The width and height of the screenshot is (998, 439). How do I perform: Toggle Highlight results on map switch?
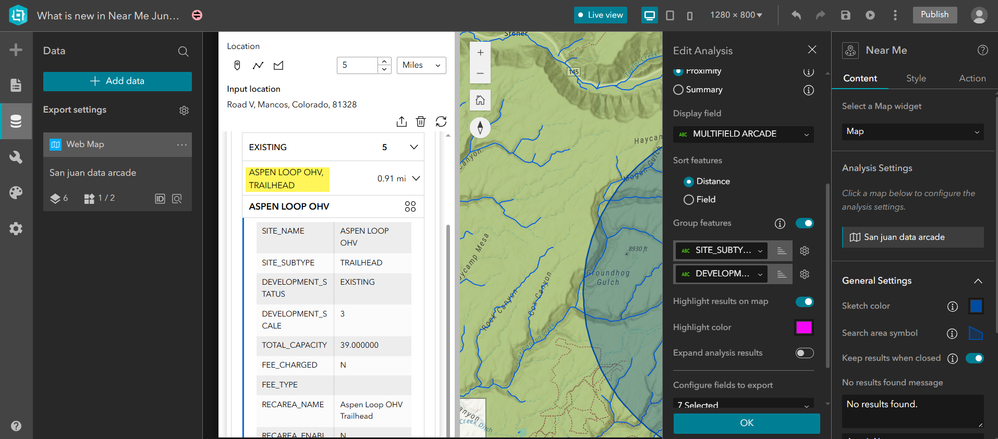tap(805, 302)
